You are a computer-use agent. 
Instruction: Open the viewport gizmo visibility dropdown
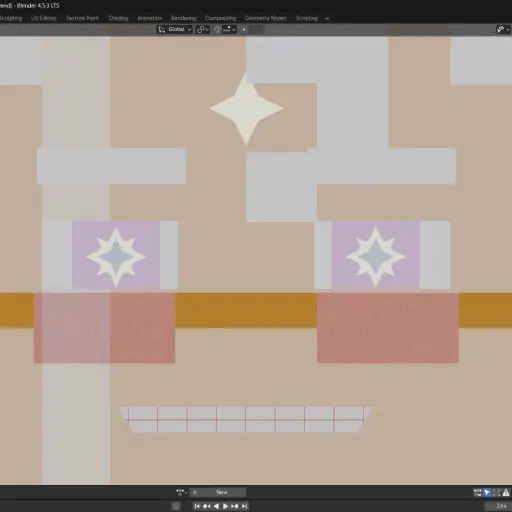(x=503, y=30)
